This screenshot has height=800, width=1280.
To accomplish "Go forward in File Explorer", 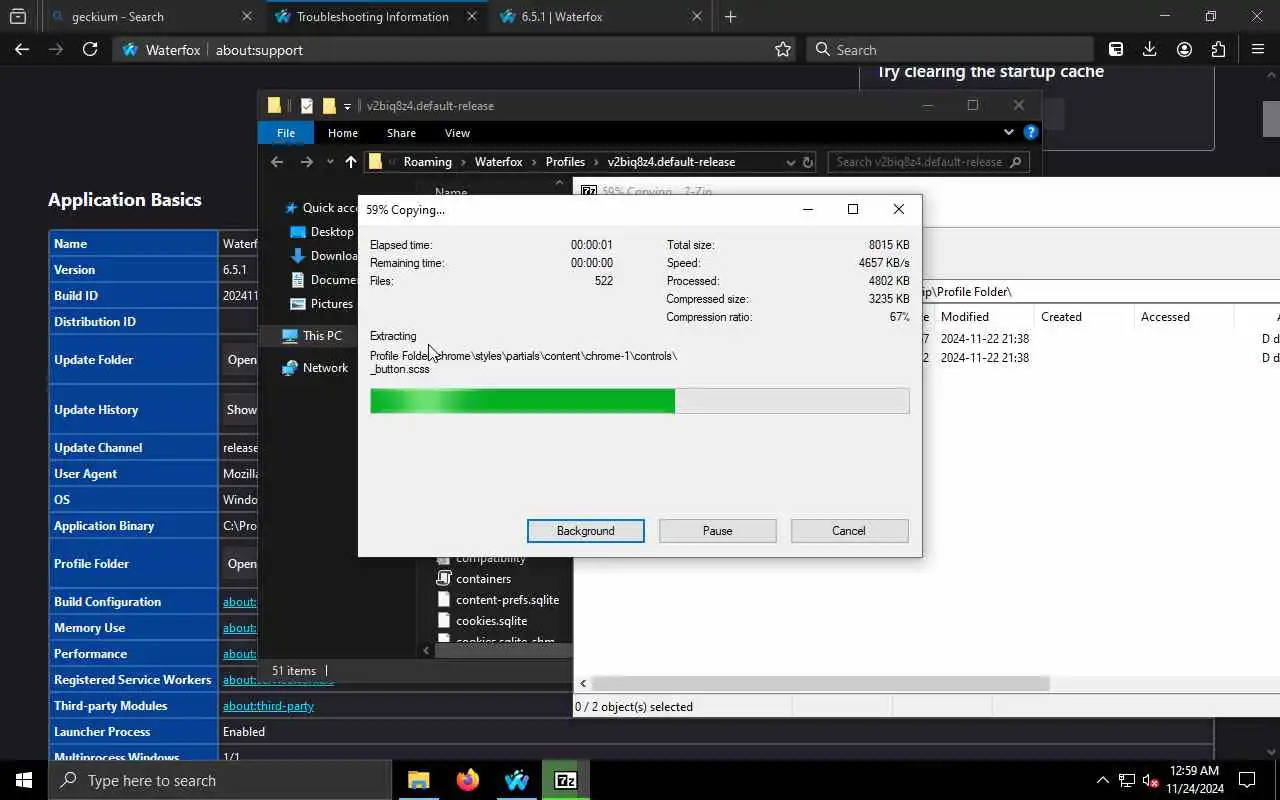I will coord(307,162).
